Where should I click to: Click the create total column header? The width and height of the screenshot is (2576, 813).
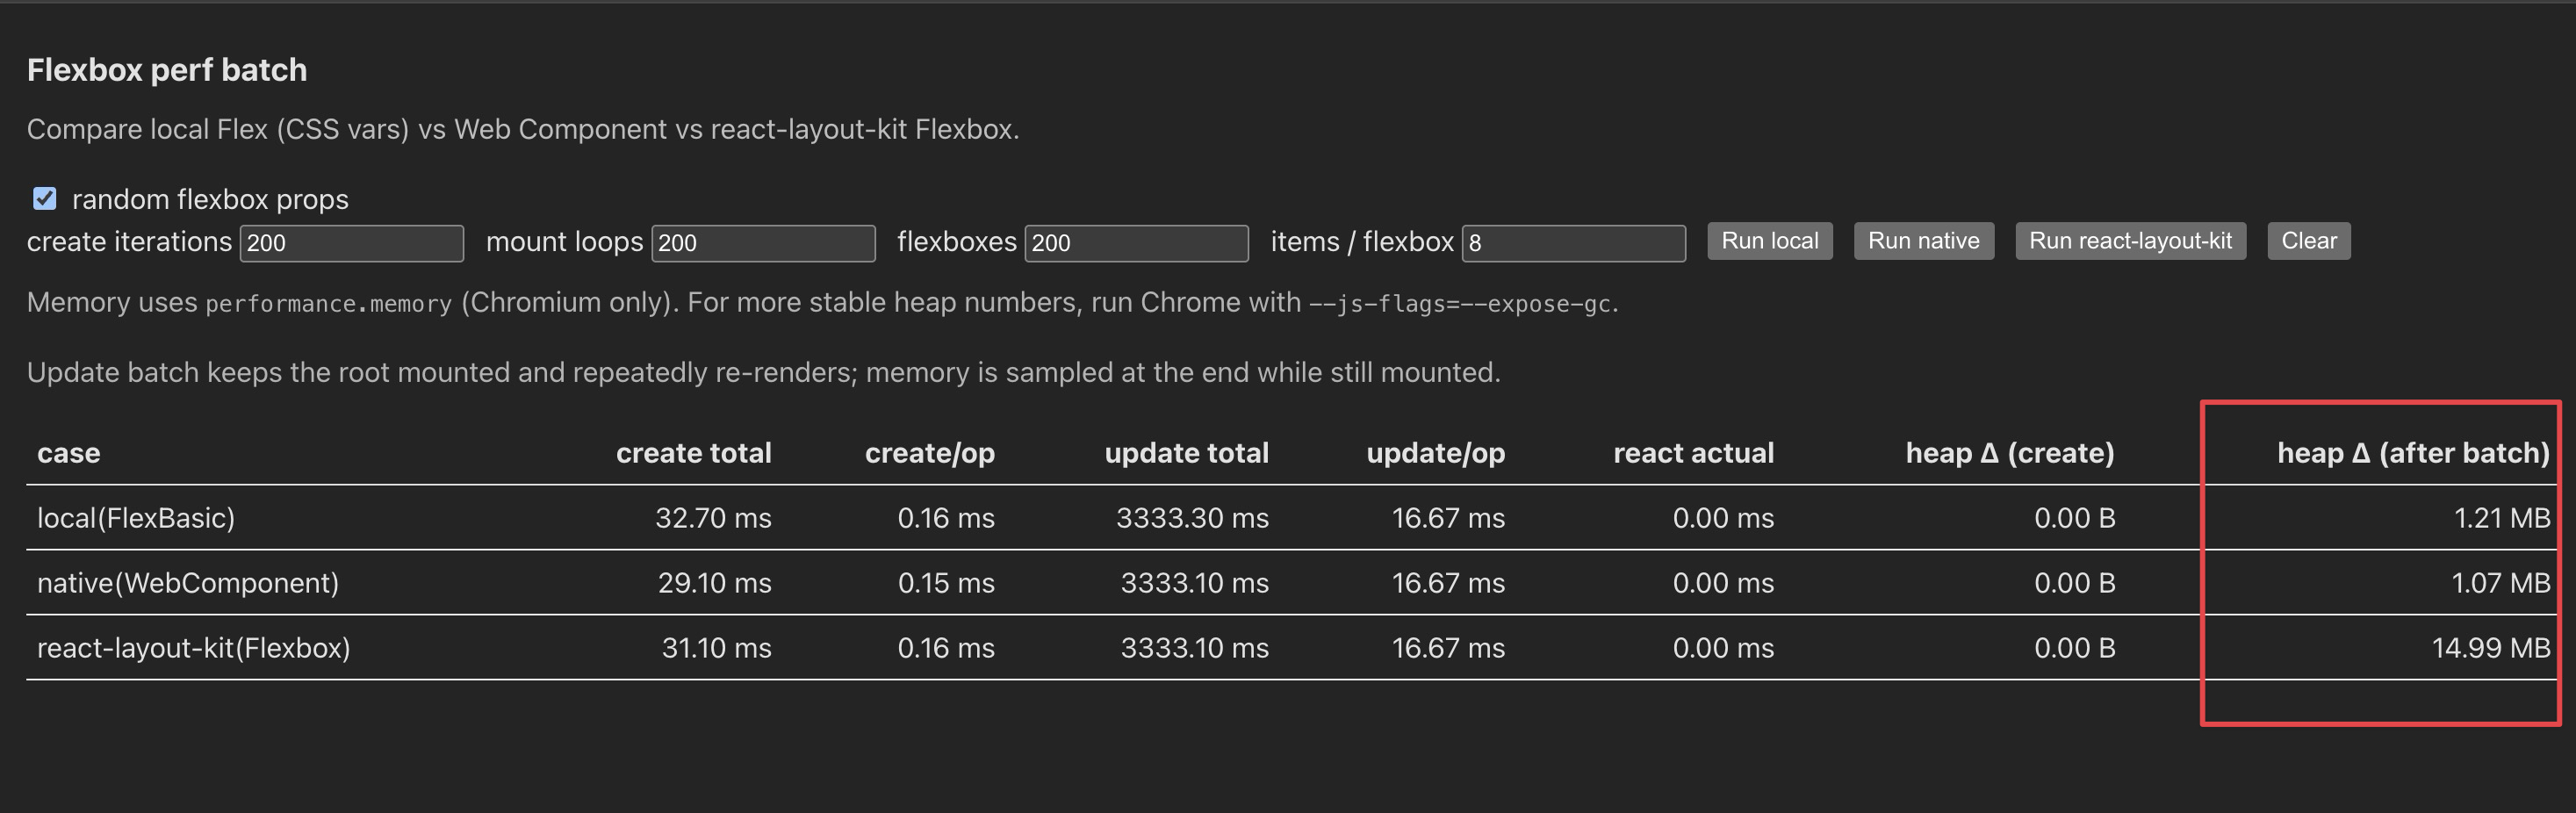click(693, 453)
